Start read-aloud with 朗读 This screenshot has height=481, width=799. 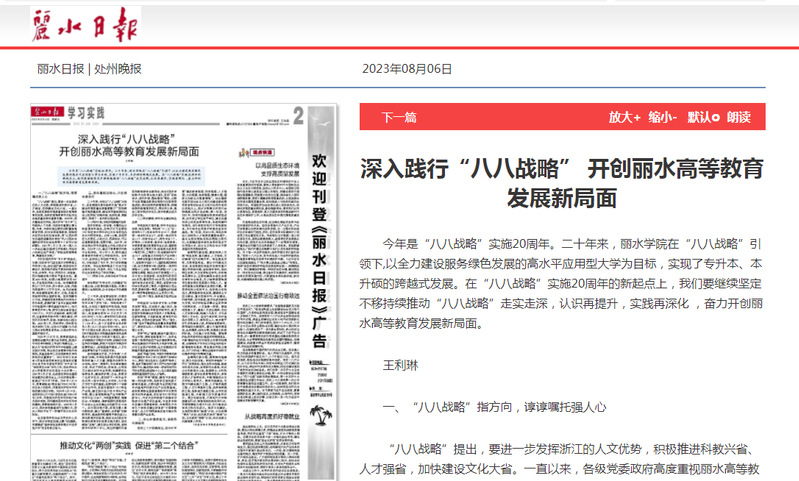tap(738, 117)
